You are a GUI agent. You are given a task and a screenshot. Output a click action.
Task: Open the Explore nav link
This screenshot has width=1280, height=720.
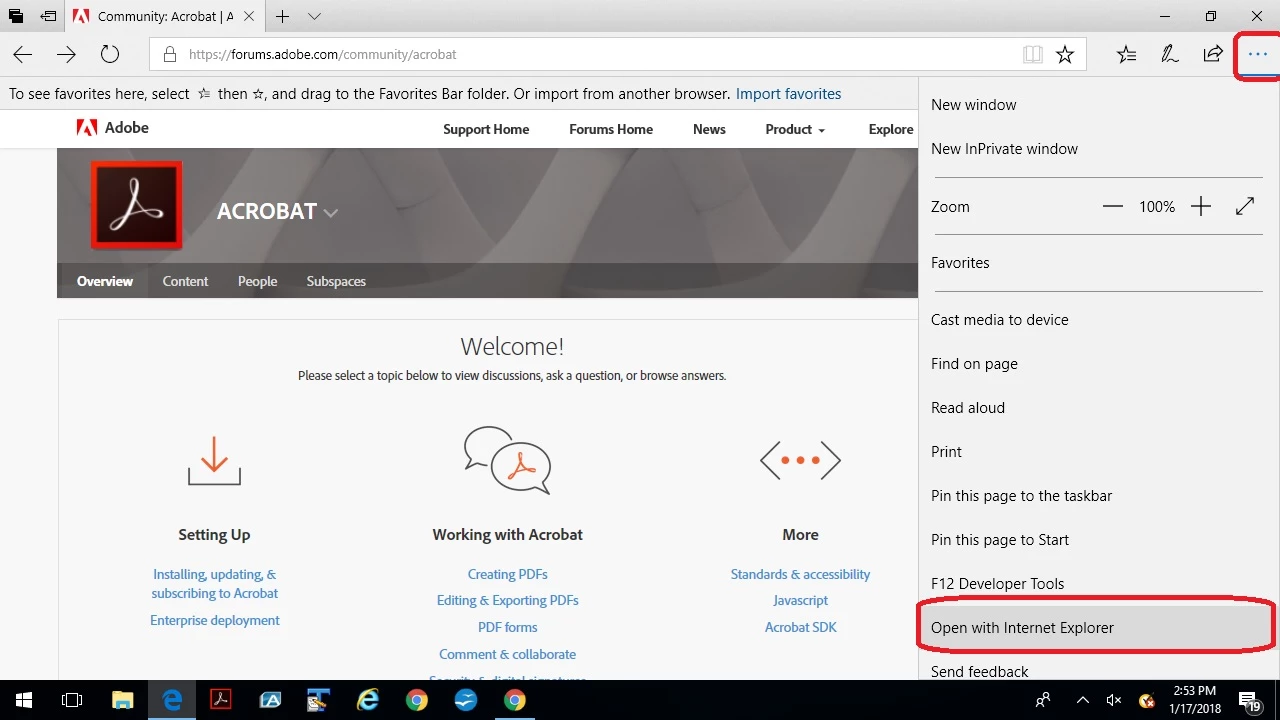(x=891, y=129)
